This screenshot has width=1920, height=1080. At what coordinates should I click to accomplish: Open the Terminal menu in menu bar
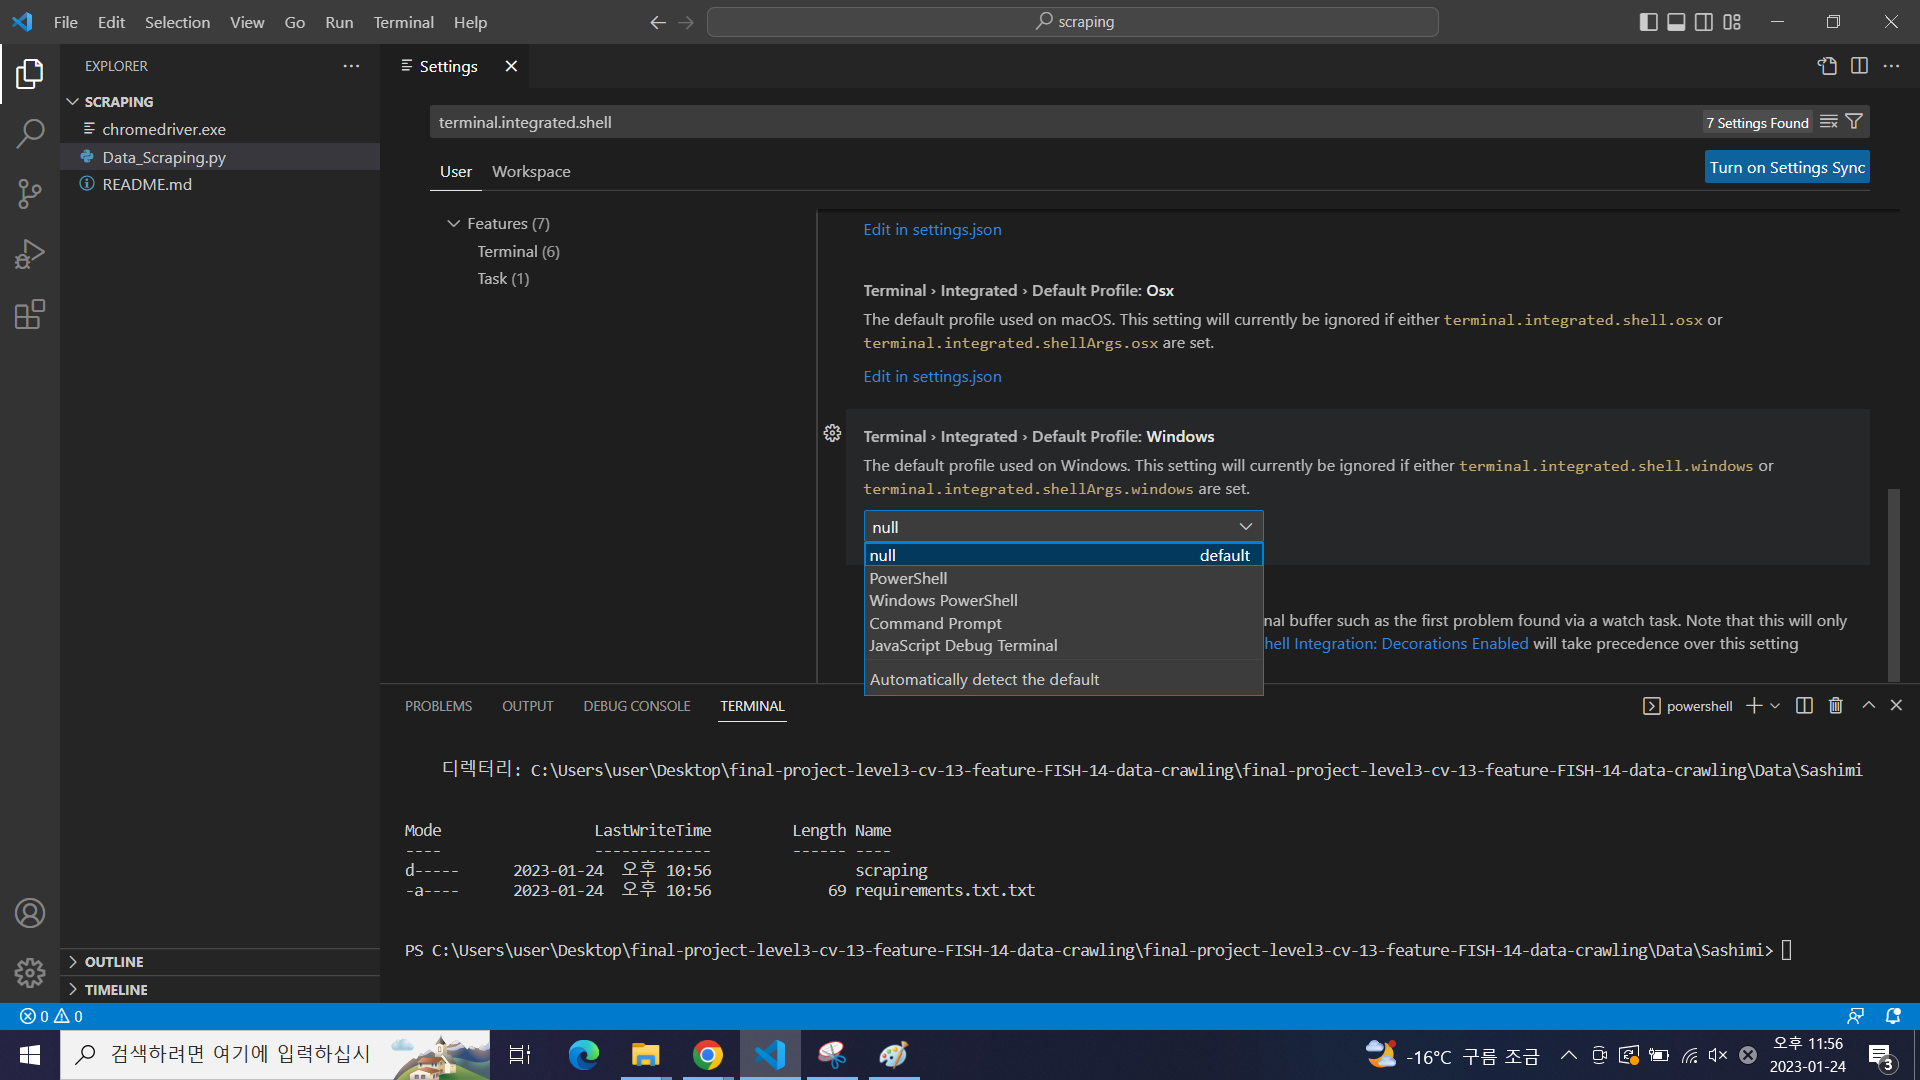click(x=403, y=22)
